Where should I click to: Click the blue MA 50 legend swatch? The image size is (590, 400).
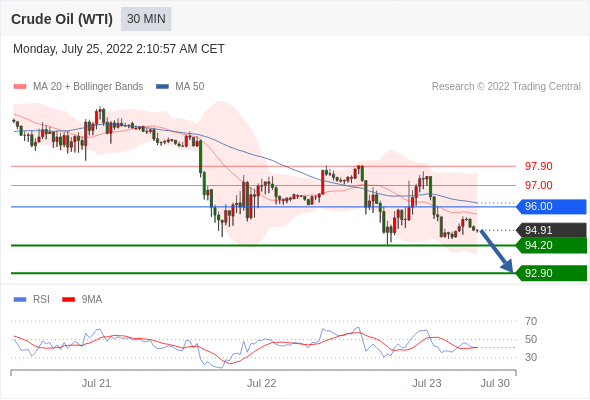click(162, 87)
